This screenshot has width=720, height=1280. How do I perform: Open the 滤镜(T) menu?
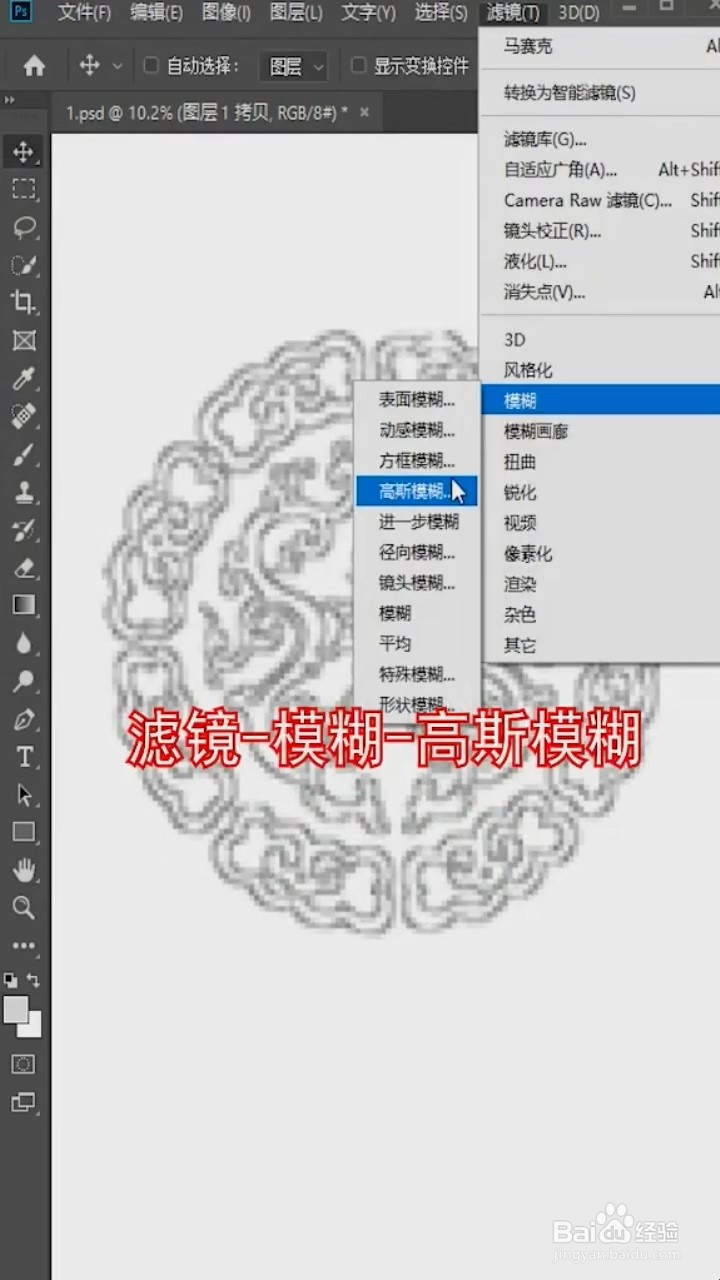pos(513,13)
